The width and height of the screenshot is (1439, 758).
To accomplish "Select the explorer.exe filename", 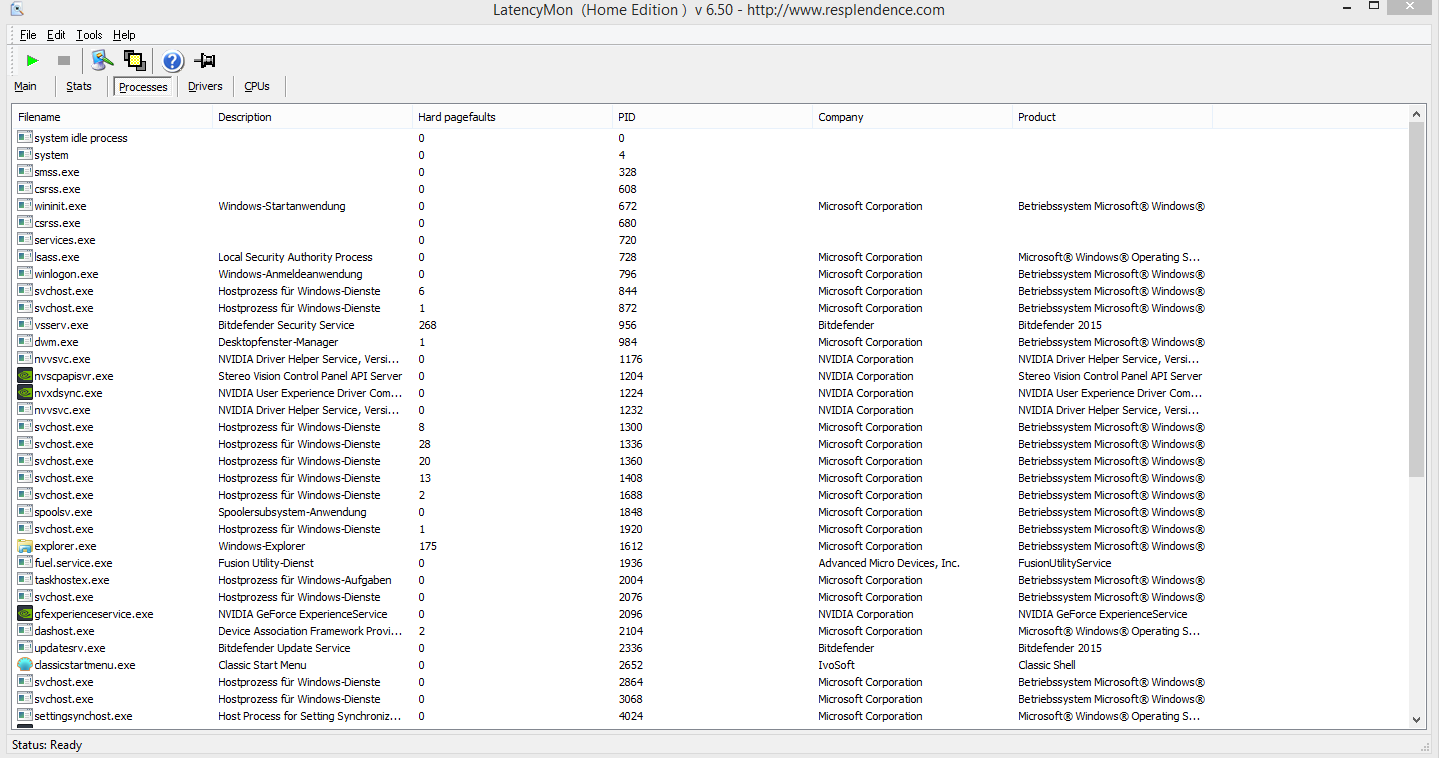I will [x=65, y=546].
